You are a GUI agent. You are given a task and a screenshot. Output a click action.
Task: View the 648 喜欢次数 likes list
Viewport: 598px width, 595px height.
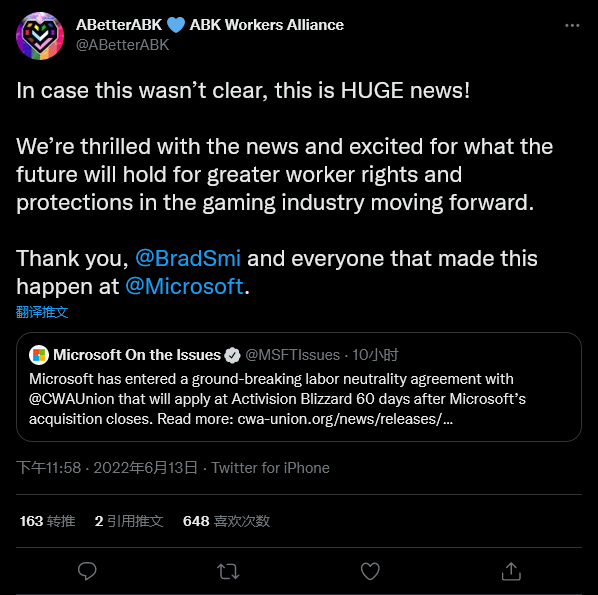point(226,521)
